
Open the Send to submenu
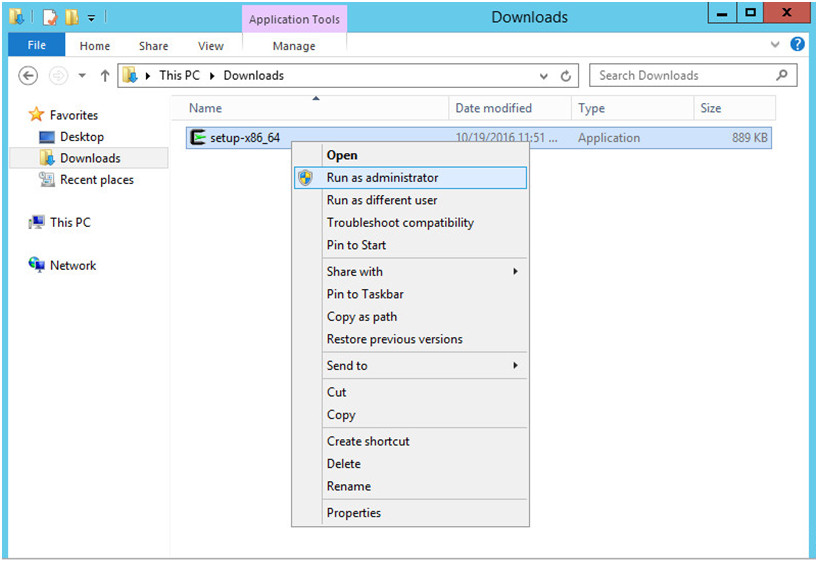(x=411, y=366)
